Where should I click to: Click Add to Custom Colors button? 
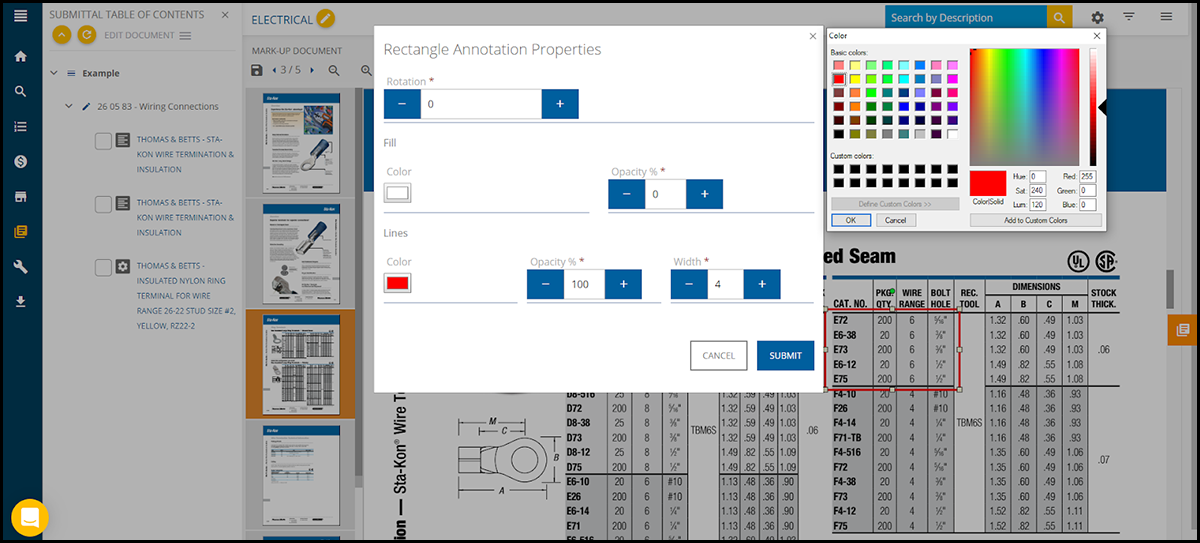pos(1035,220)
